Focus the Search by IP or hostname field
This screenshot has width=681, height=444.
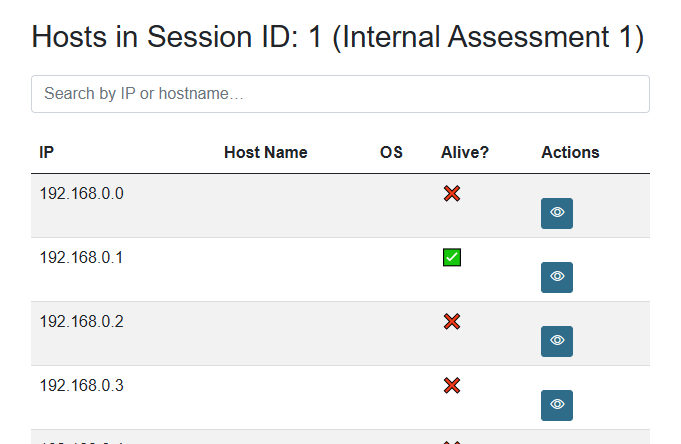point(340,94)
